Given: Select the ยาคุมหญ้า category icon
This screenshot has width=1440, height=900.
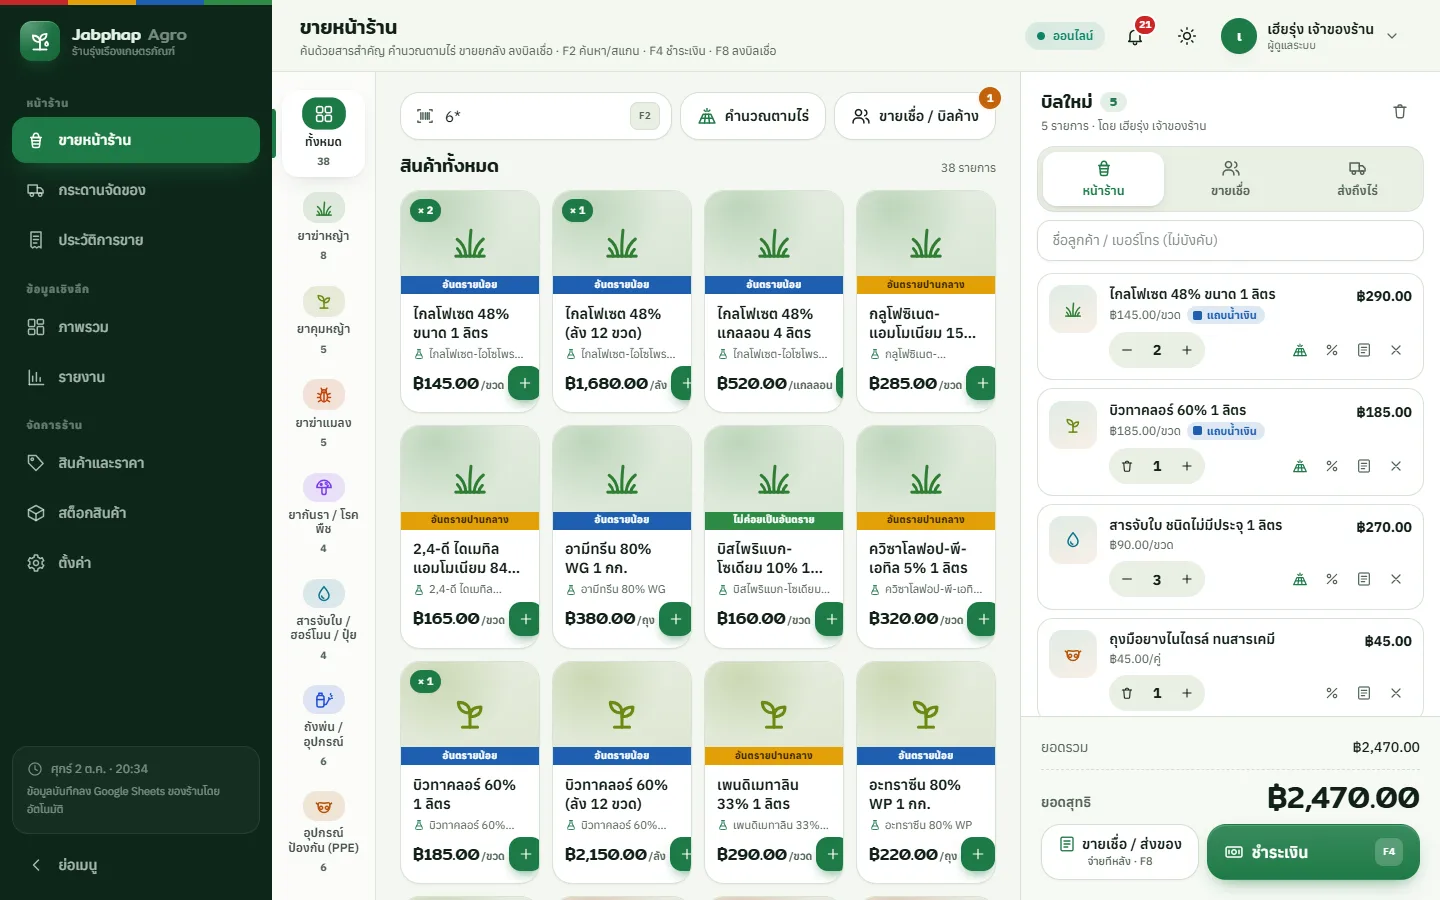Looking at the screenshot, I should pos(323,301).
